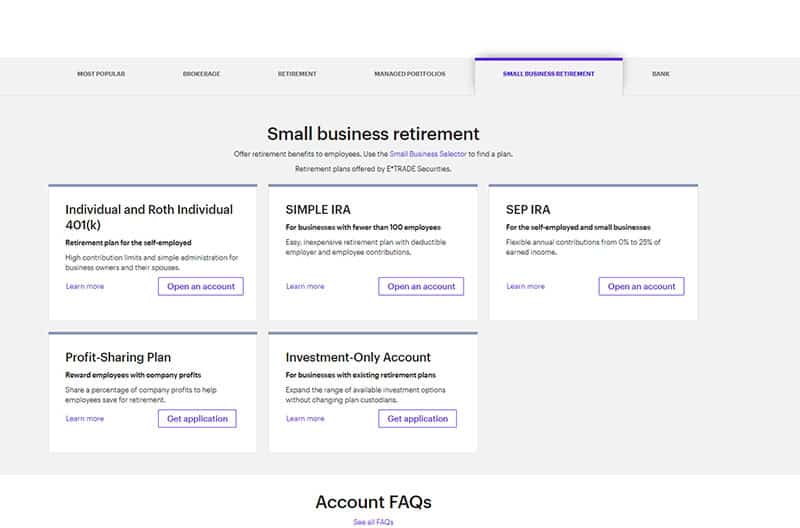The width and height of the screenshot is (800, 528).
Task: Open an account for Individual 401(k)
Action: pyautogui.click(x=200, y=286)
